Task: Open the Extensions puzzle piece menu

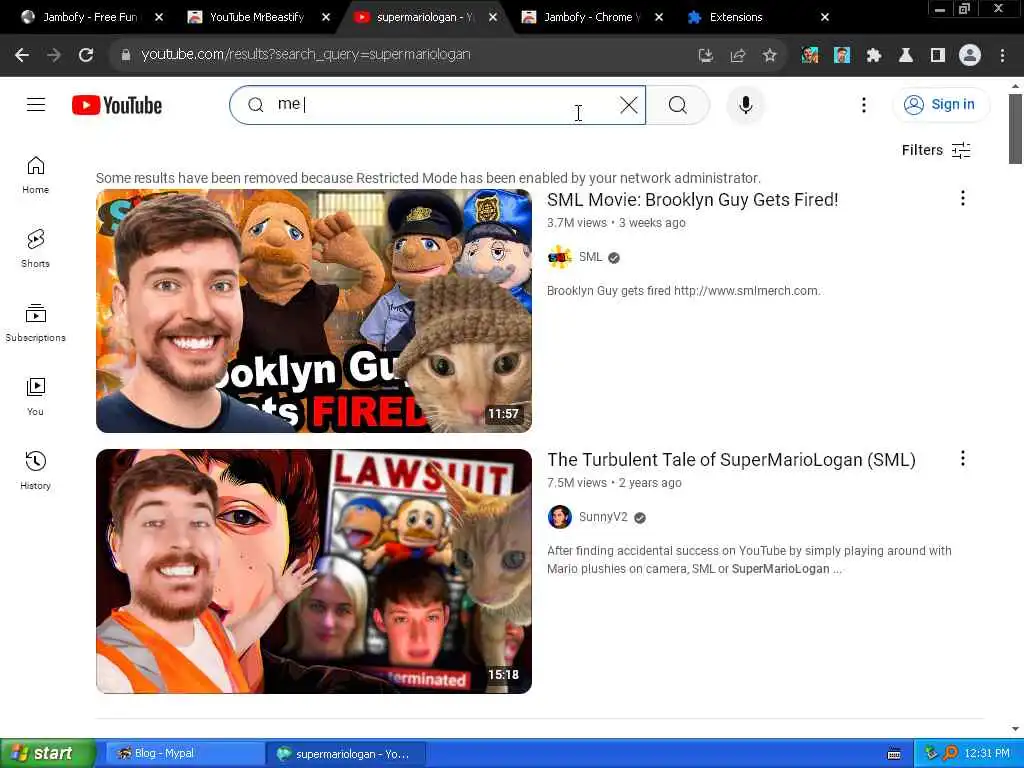Action: click(x=874, y=56)
